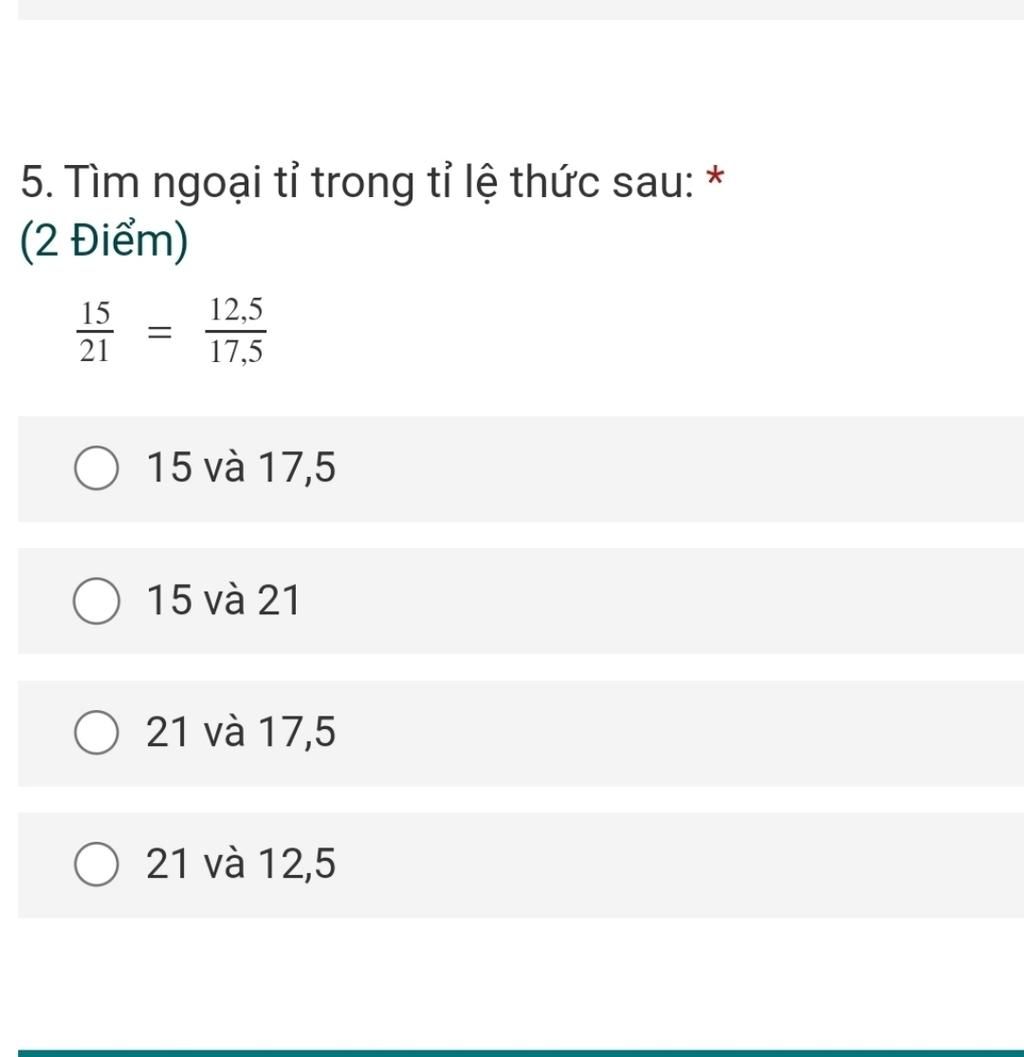The width and height of the screenshot is (1024, 1057).
Task: Click the gray divider bar at the top
Action: click(x=512, y=10)
